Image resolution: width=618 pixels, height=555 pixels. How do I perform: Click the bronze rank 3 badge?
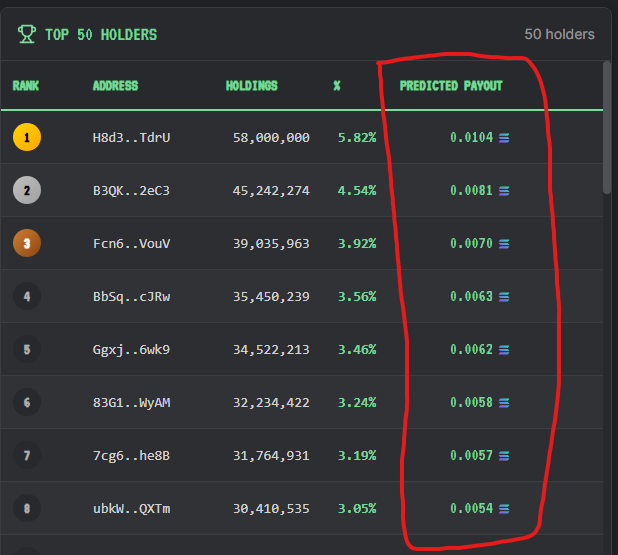coord(27,243)
